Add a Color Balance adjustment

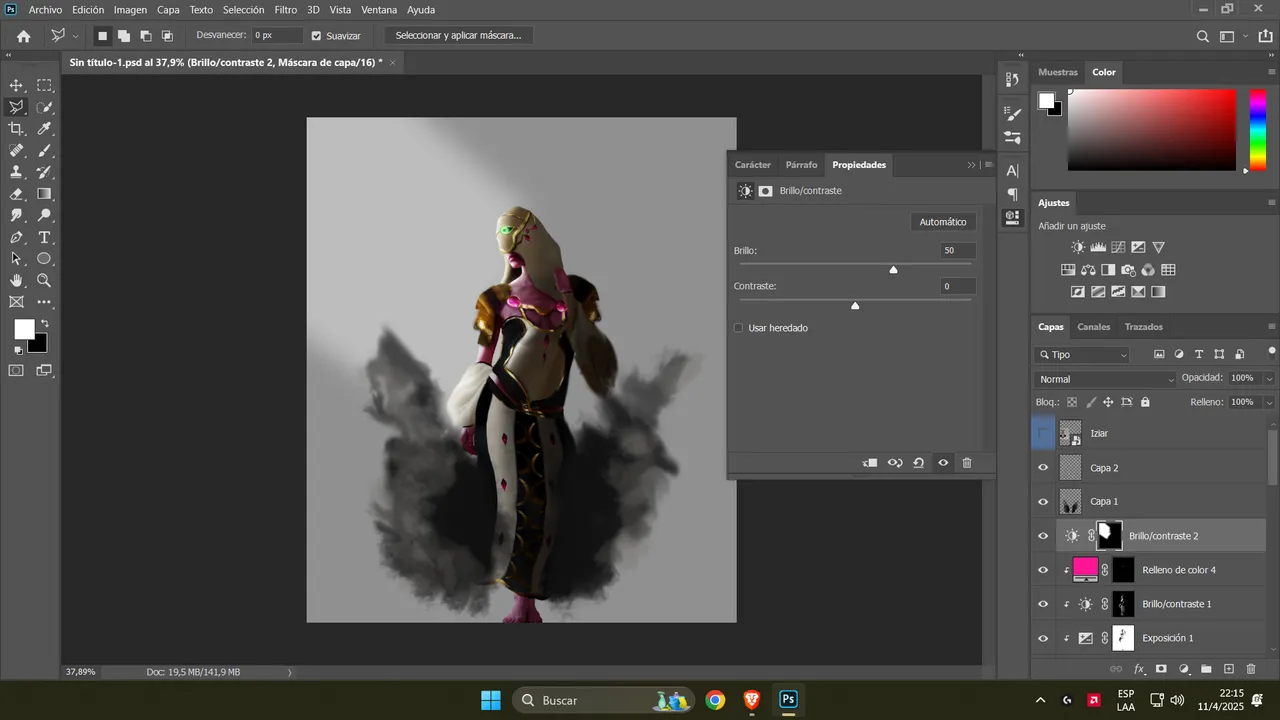pos(1088,270)
